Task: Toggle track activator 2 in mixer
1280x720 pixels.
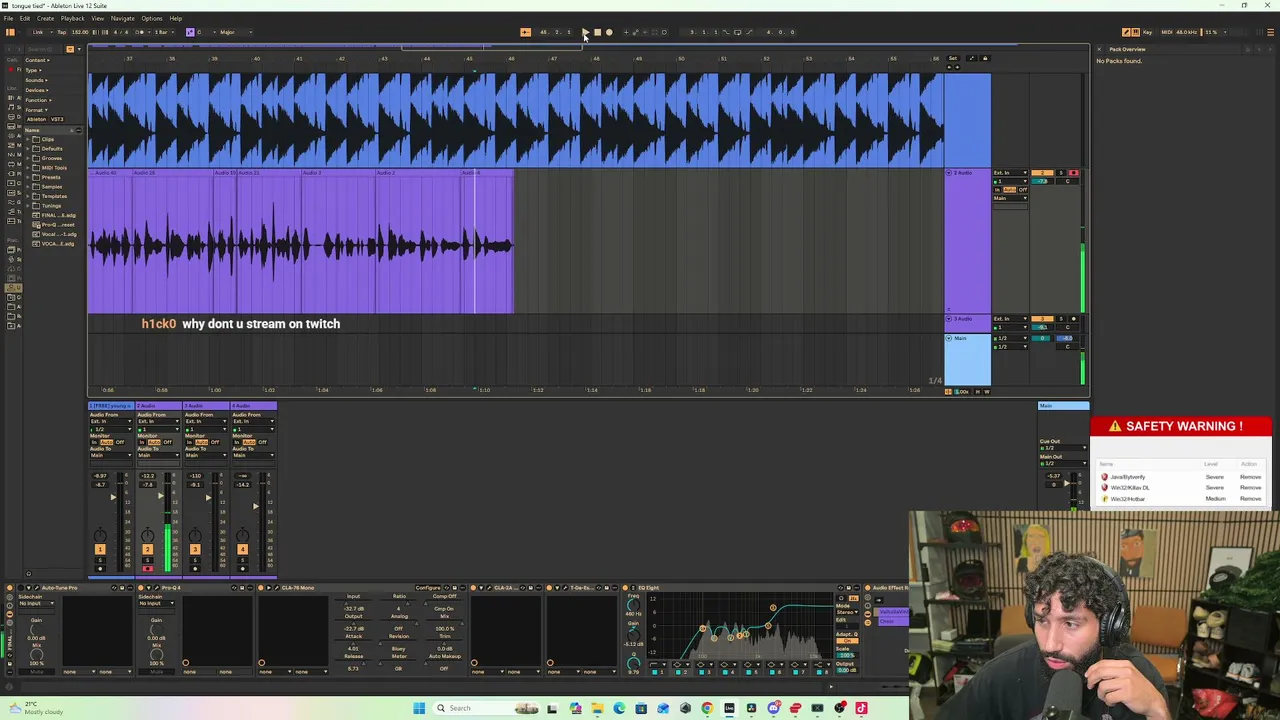Action: 147,549
